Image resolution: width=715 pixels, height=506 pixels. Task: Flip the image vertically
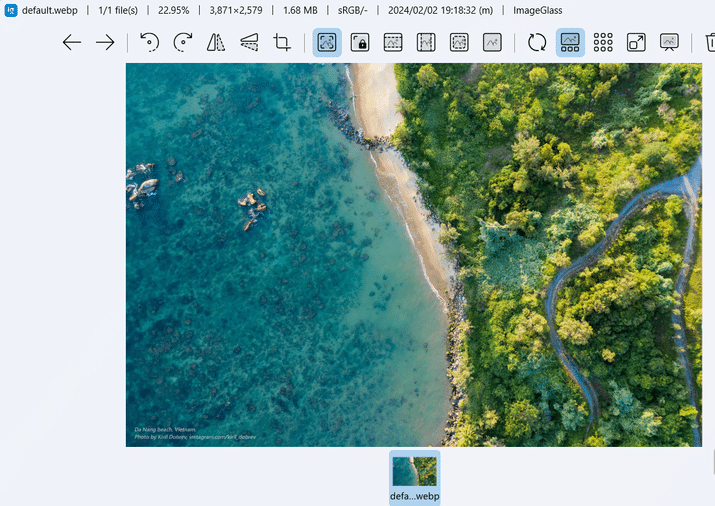249,42
